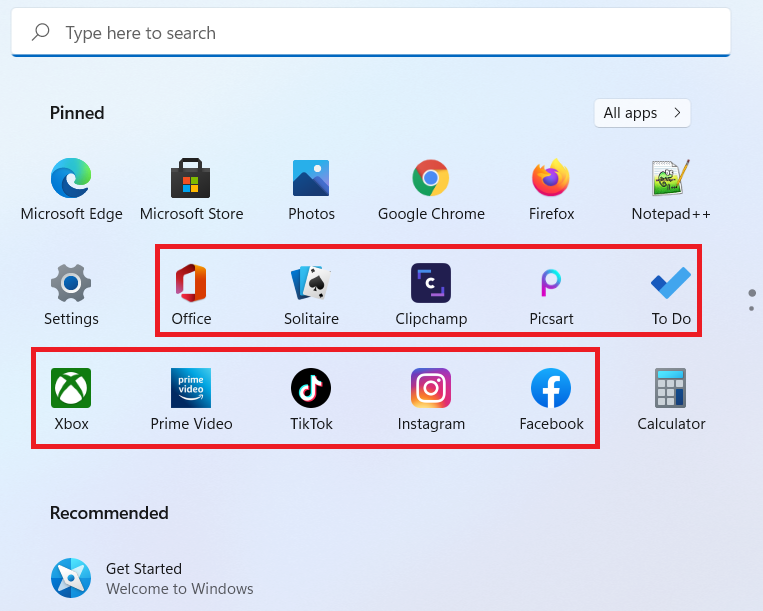Open the Xbox app

click(71, 399)
